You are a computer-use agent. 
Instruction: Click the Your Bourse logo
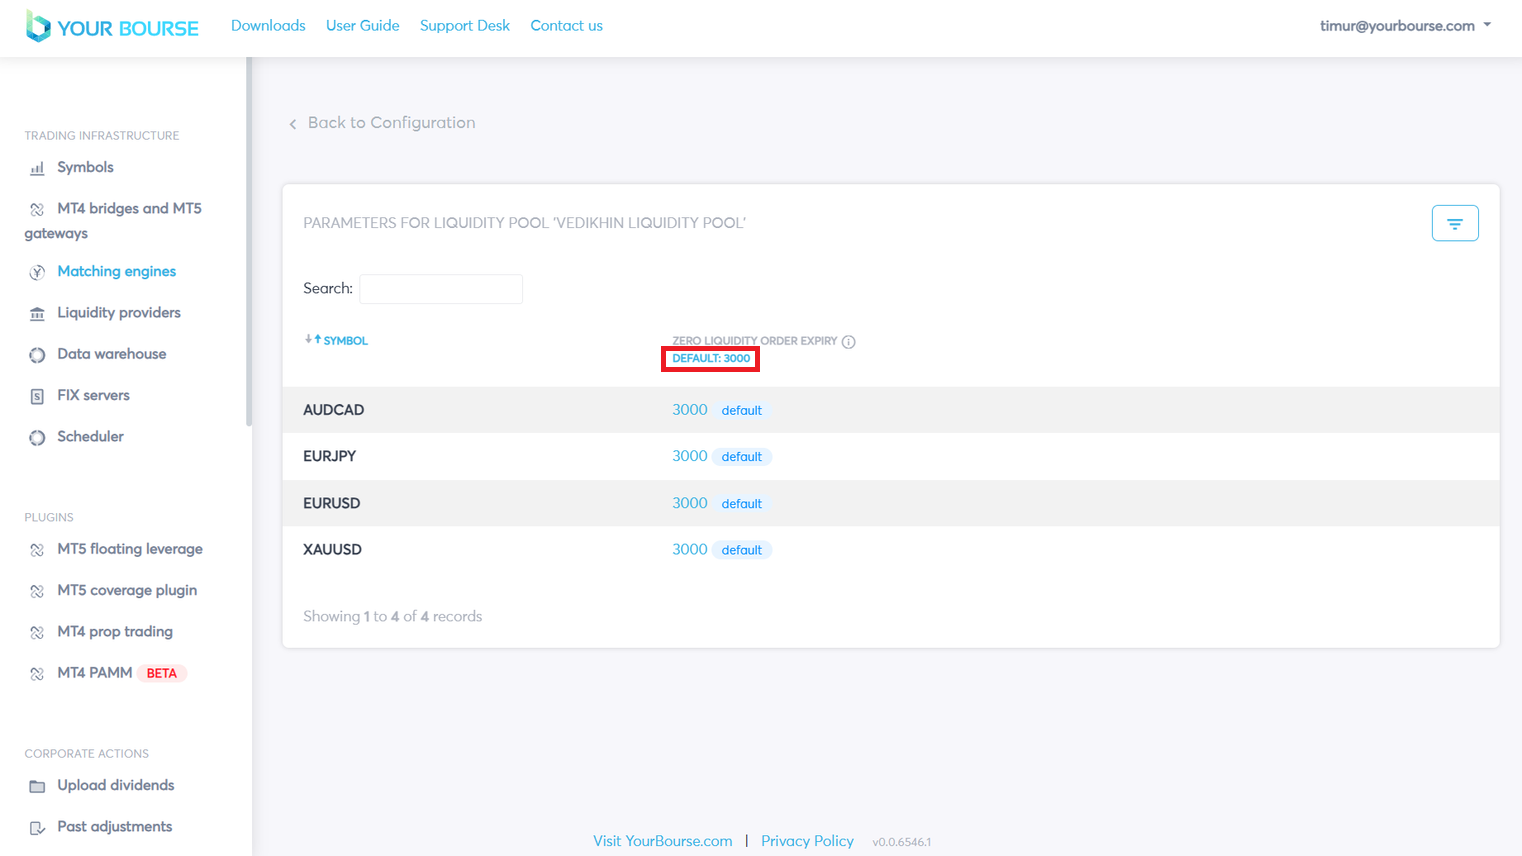pos(112,27)
